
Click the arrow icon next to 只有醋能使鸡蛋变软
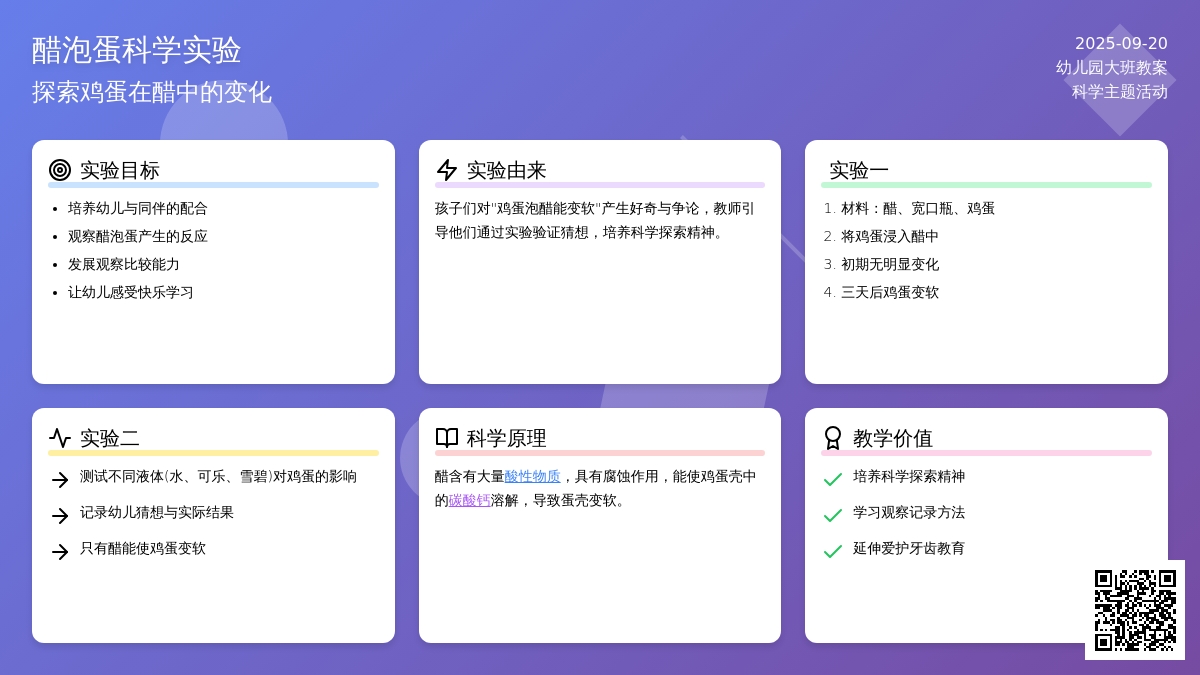pos(60,552)
